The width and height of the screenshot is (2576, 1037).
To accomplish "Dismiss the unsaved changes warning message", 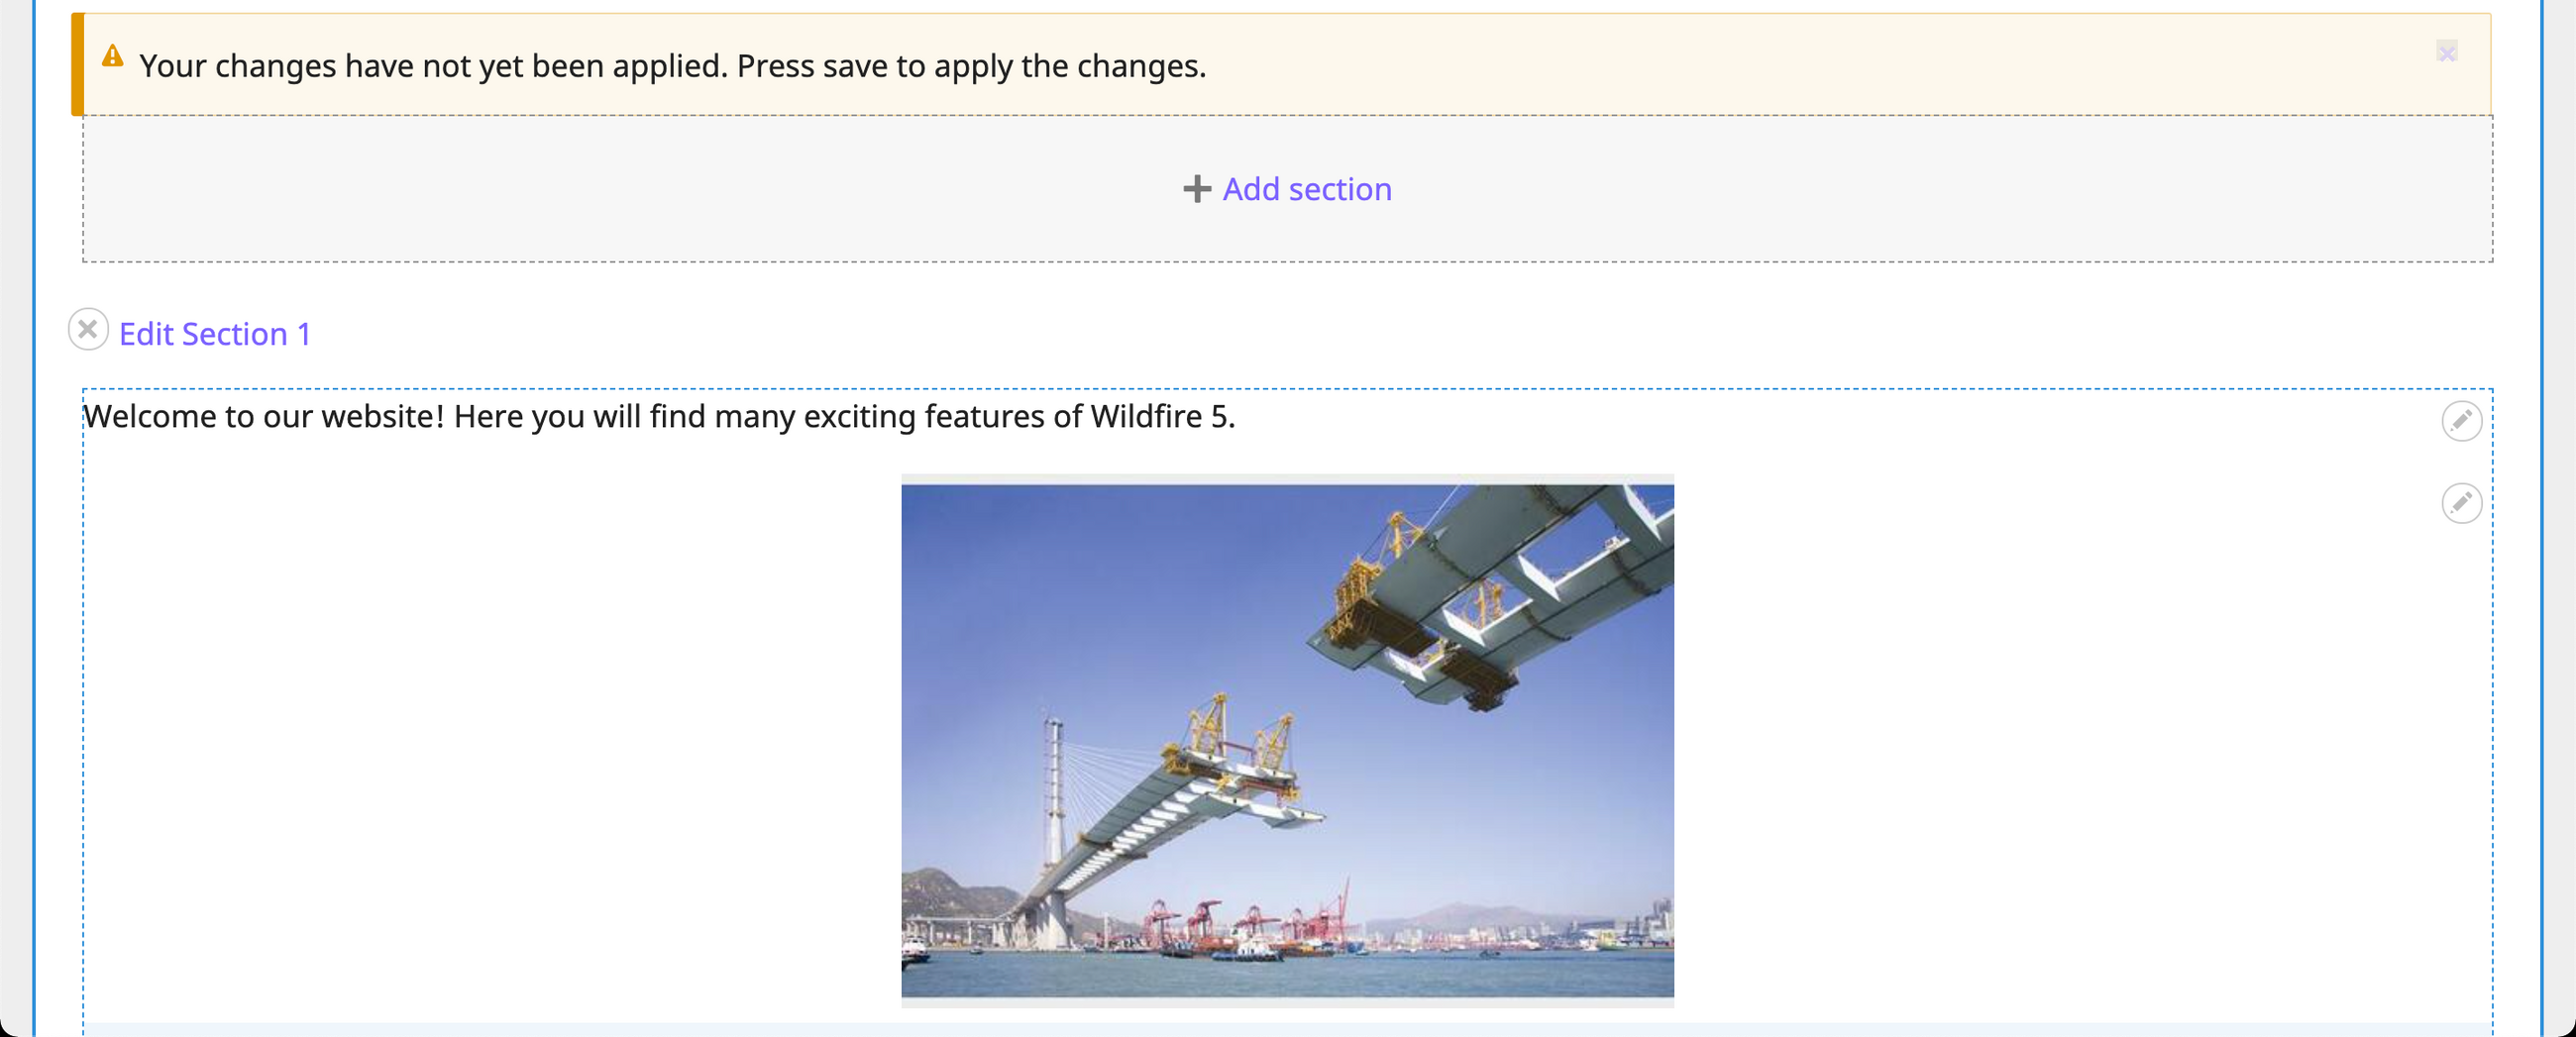I will click(2446, 52).
